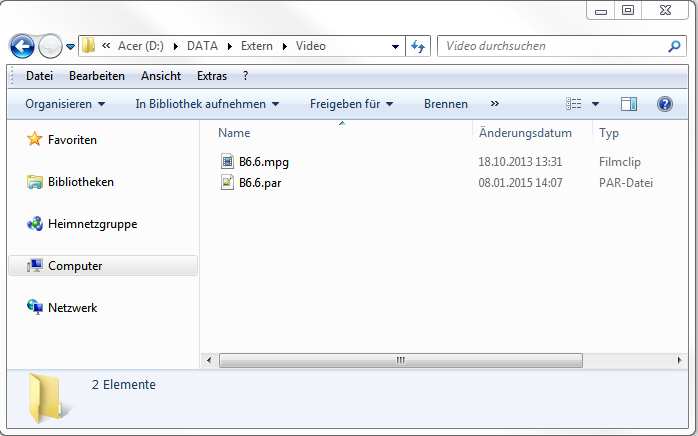
Task: Open Heimnetzgruppe in navigation pane
Action: [x=92, y=224]
